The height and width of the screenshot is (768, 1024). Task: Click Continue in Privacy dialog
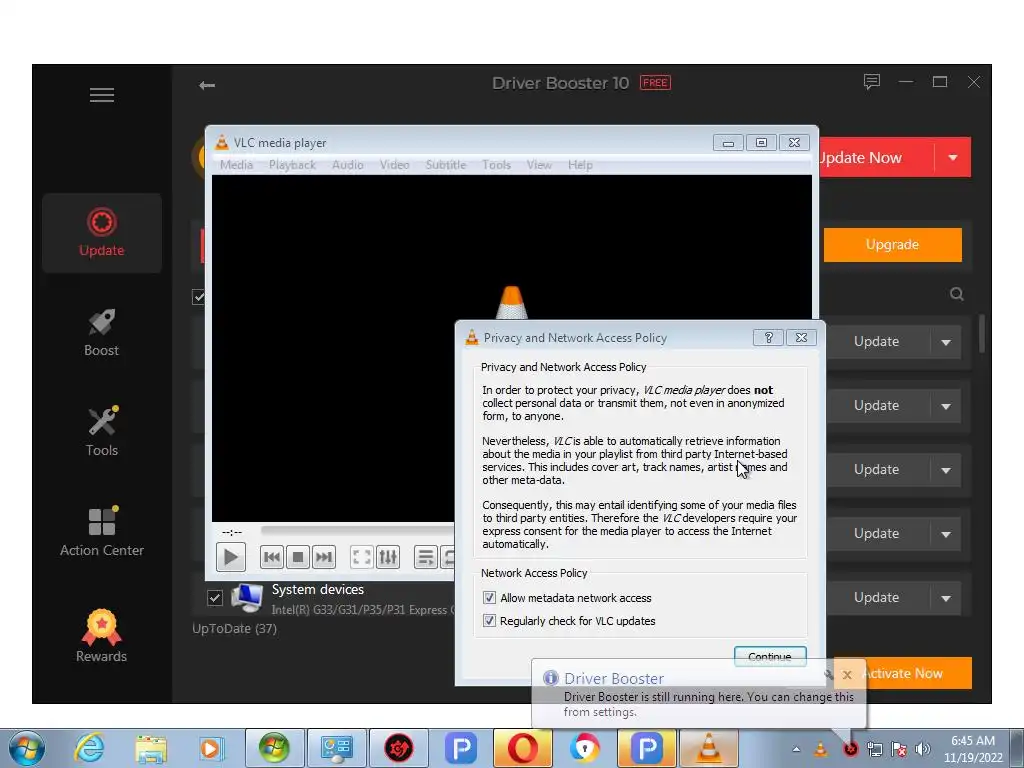770,656
